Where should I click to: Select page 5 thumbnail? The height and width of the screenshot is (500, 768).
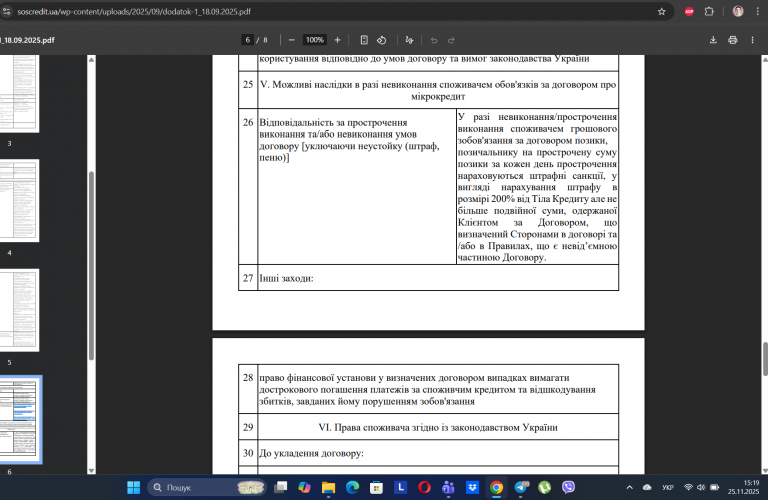[x=19, y=310]
